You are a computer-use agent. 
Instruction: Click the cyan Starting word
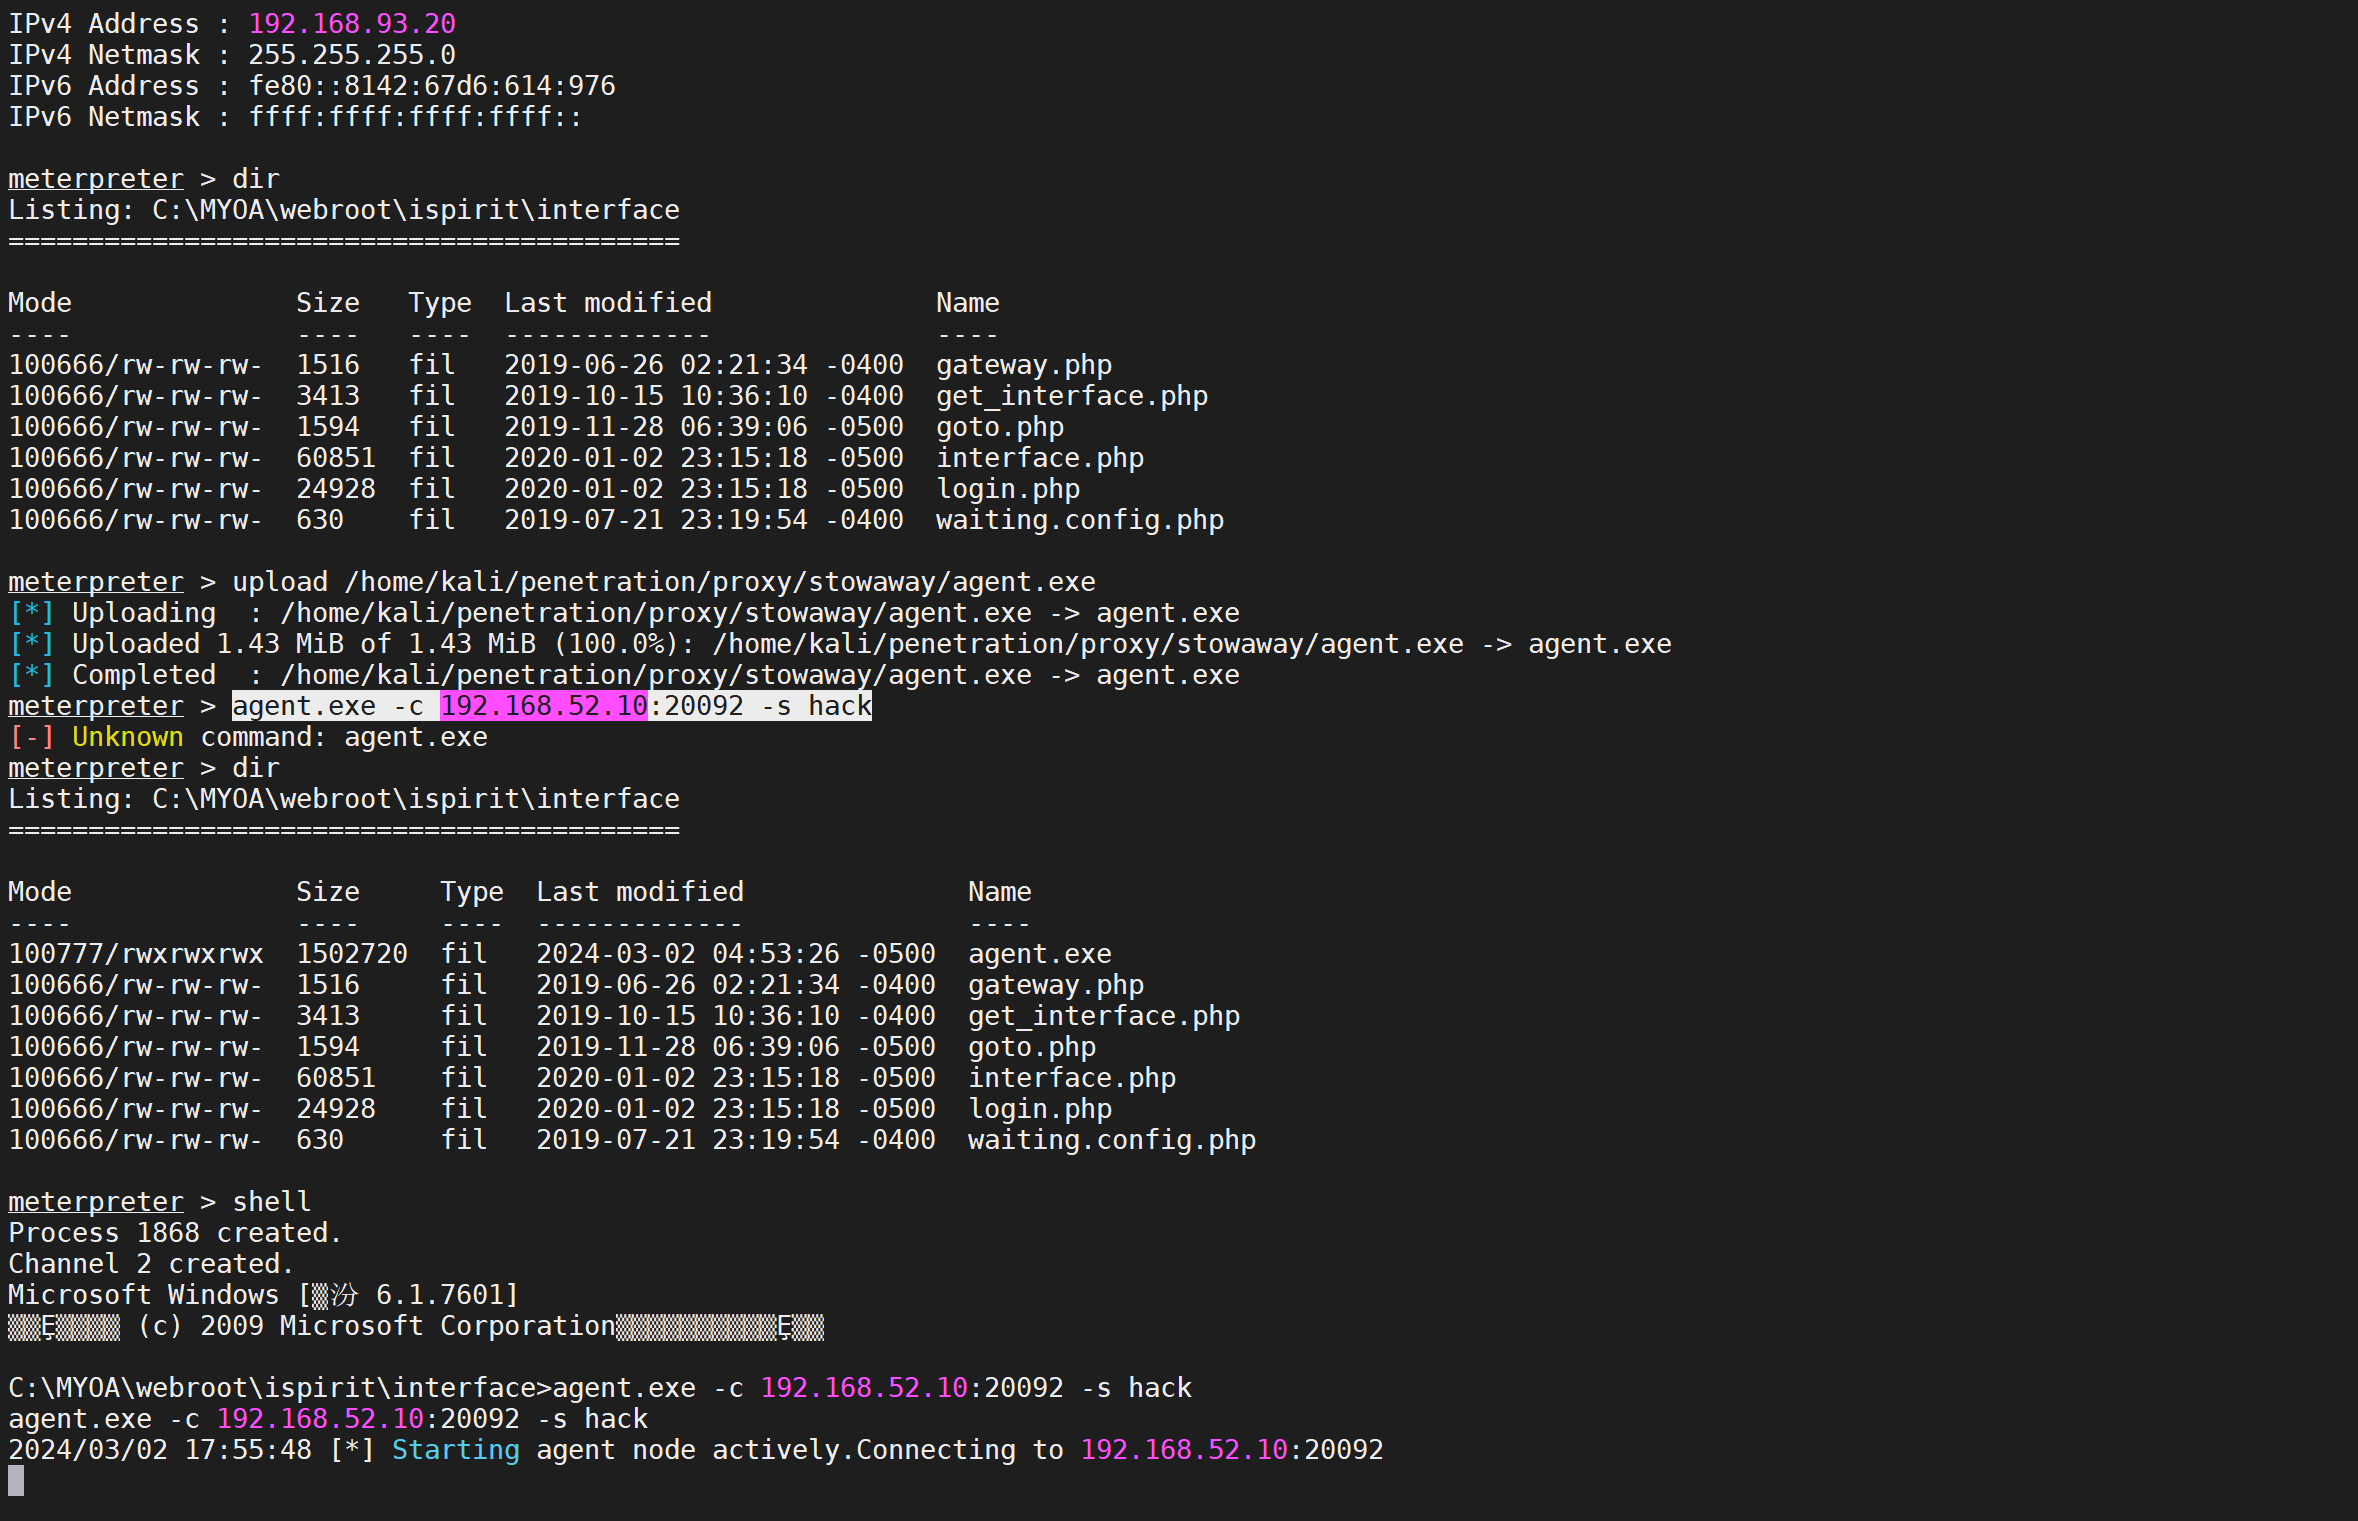pos(455,1450)
